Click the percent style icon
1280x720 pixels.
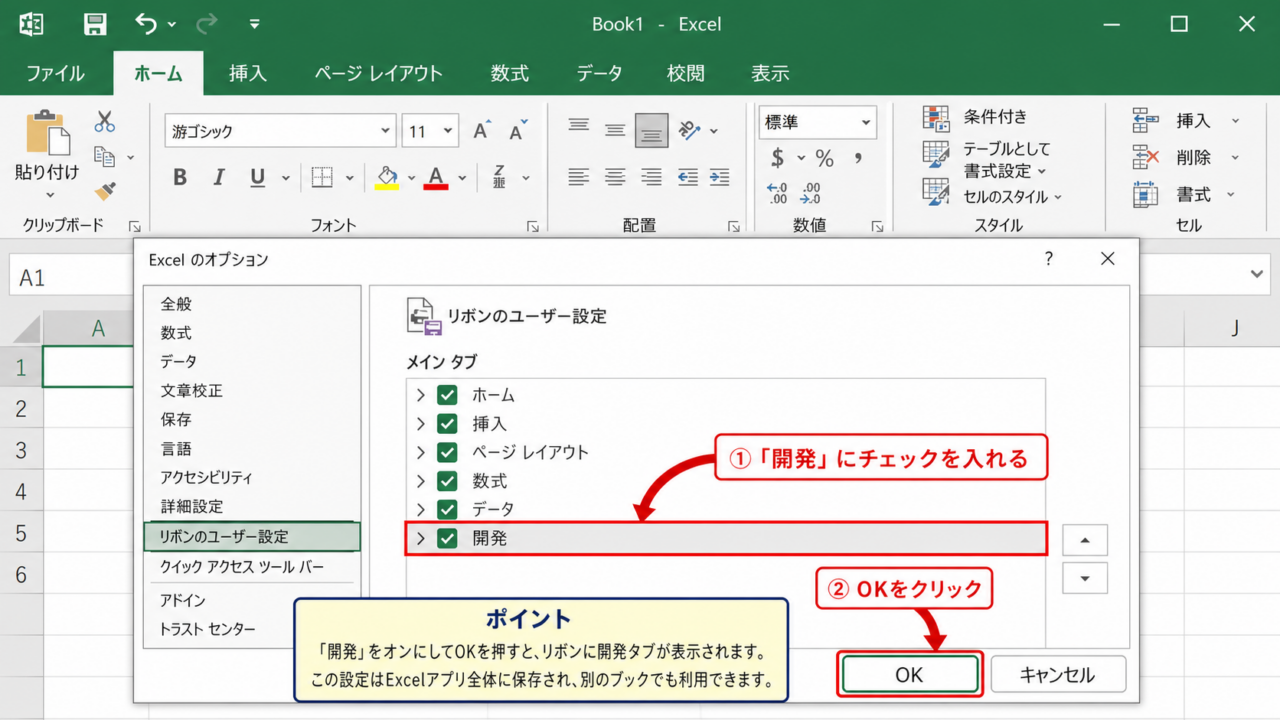pyautogui.click(x=824, y=158)
